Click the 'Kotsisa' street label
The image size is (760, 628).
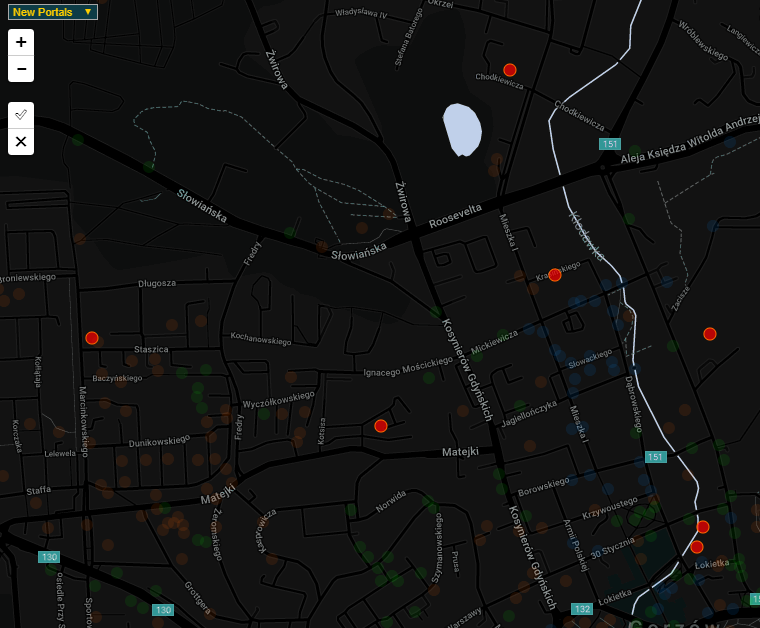pyautogui.click(x=321, y=431)
